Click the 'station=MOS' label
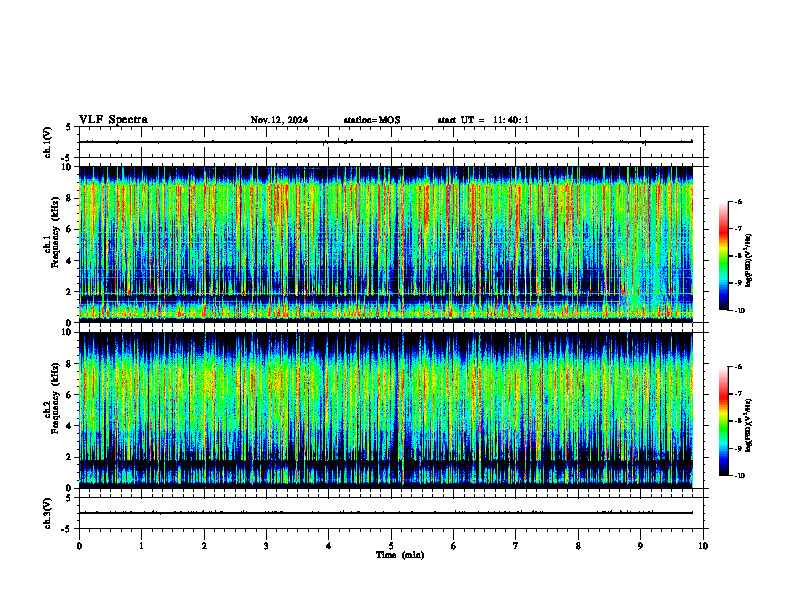Viewport: 792px width, 612px height. pyautogui.click(x=372, y=120)
